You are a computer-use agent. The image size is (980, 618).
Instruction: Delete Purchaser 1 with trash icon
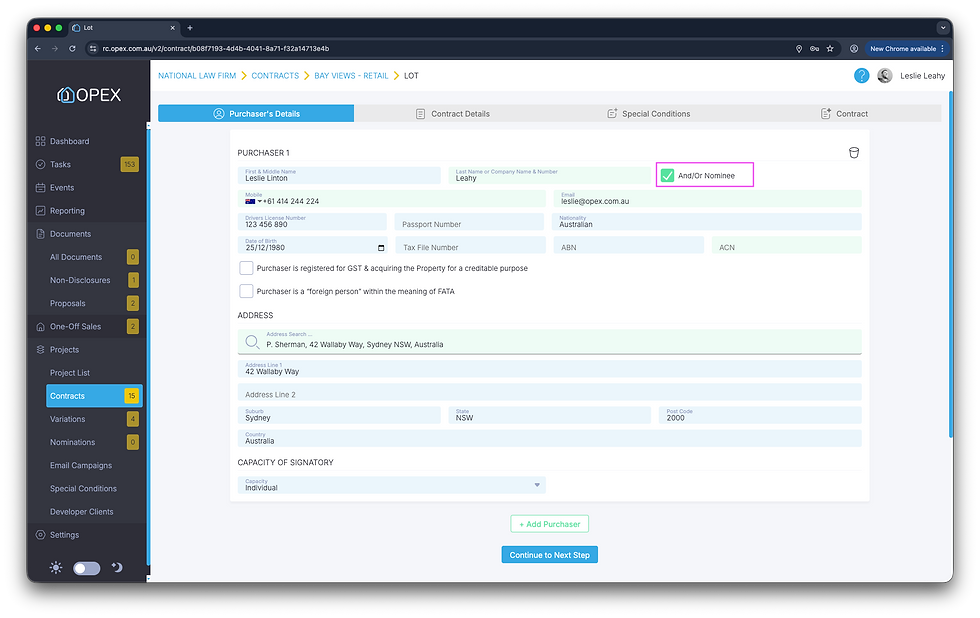(x=854, y=152)
